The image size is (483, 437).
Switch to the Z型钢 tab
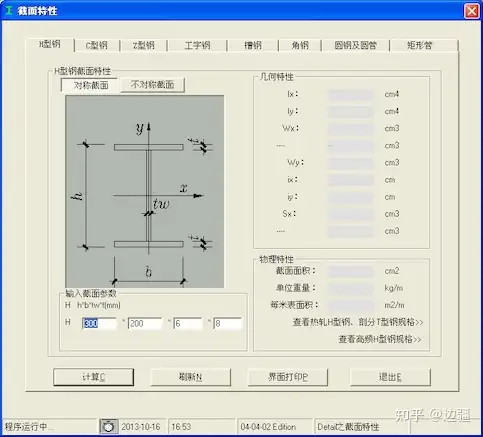(144, 45)
